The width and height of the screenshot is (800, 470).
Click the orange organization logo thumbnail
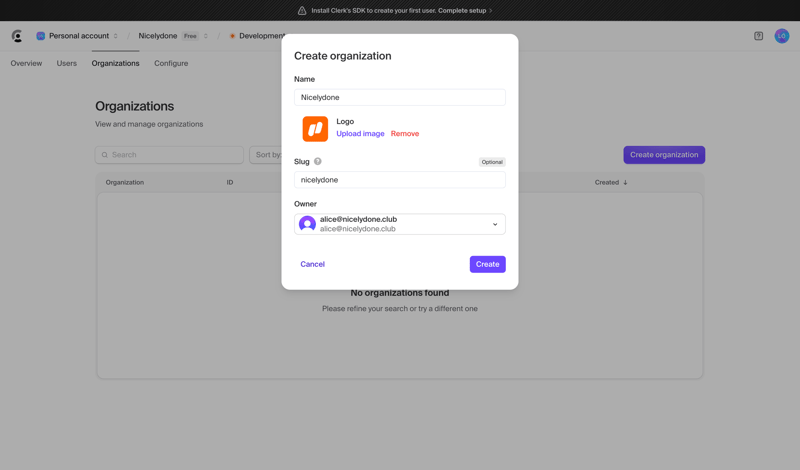pos(315,129)
